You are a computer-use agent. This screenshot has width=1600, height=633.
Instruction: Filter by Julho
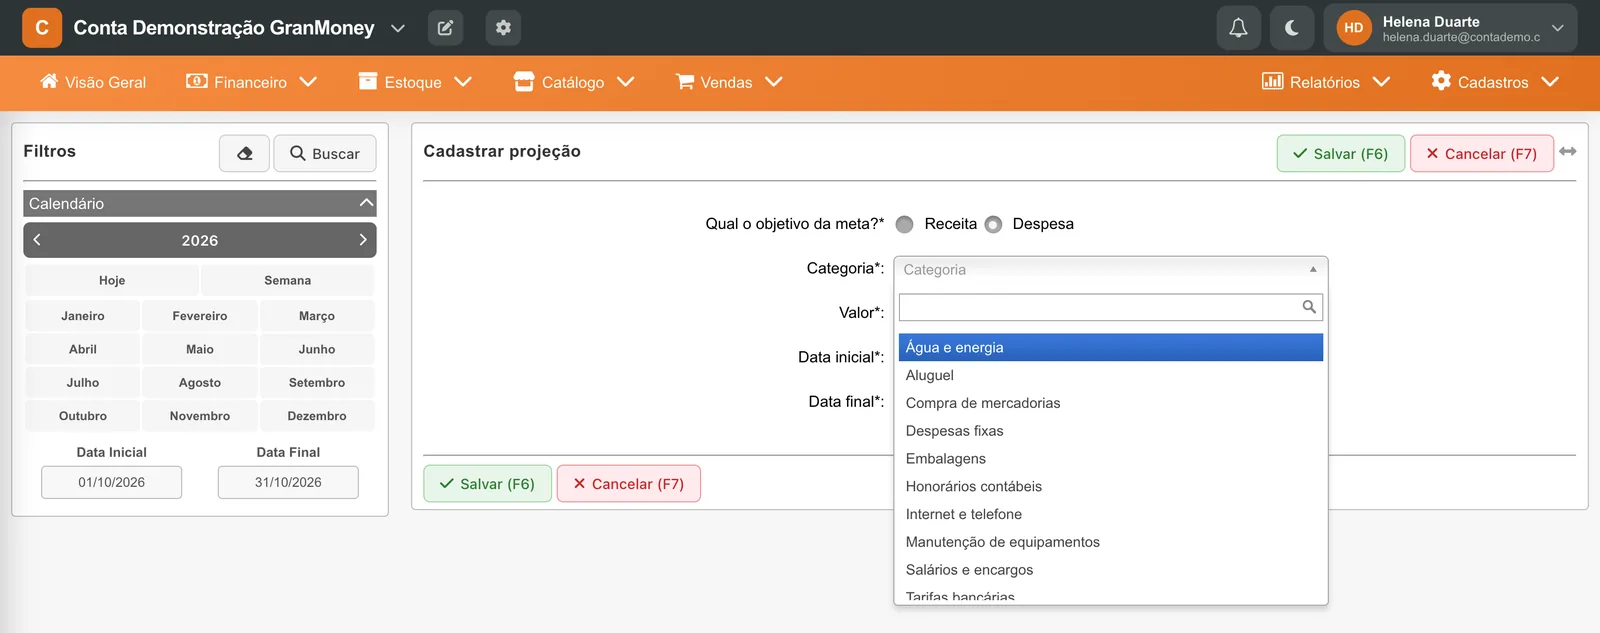(83, 383)
